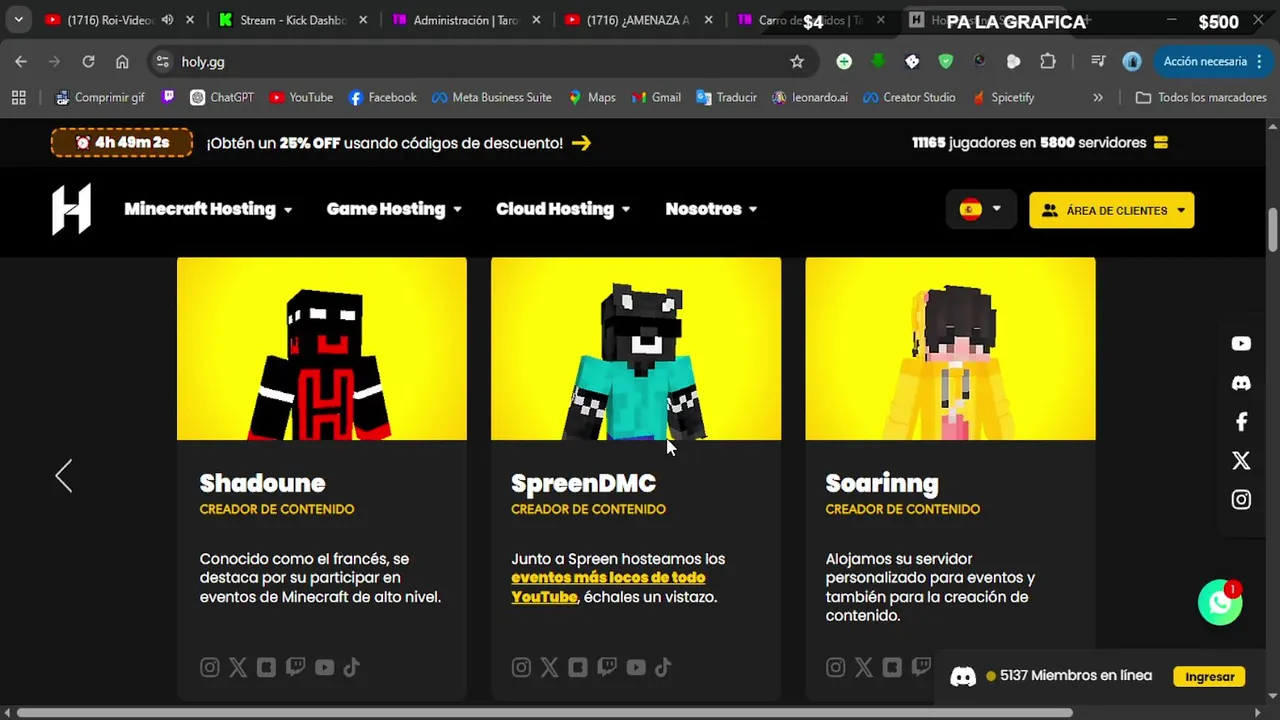Click the vertical page scrollbar
The width and height of the screenshot is (1280, 720).
coord(1273,229)
